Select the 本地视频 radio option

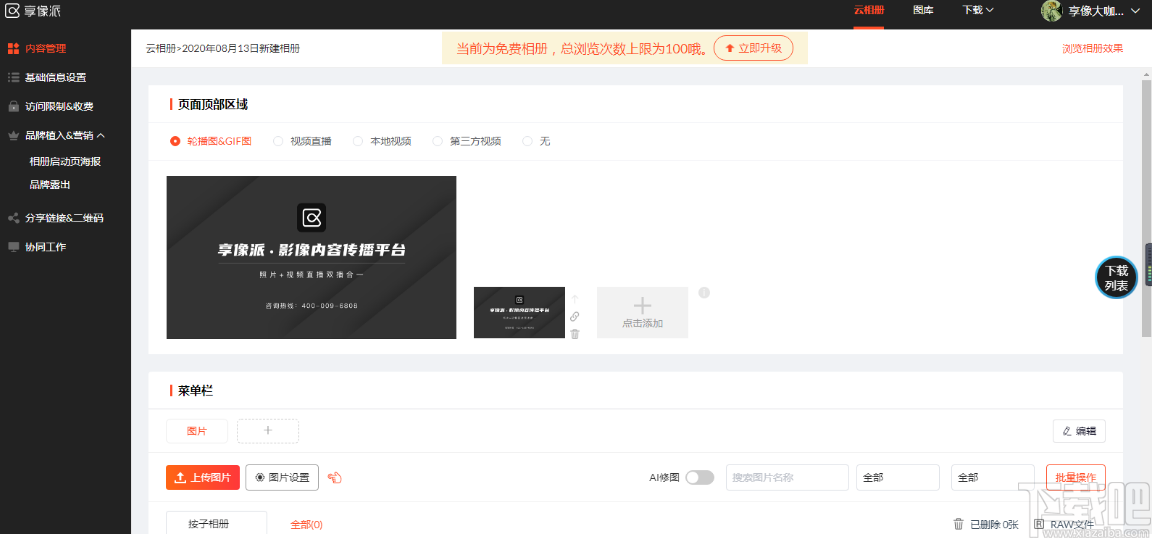382,141
